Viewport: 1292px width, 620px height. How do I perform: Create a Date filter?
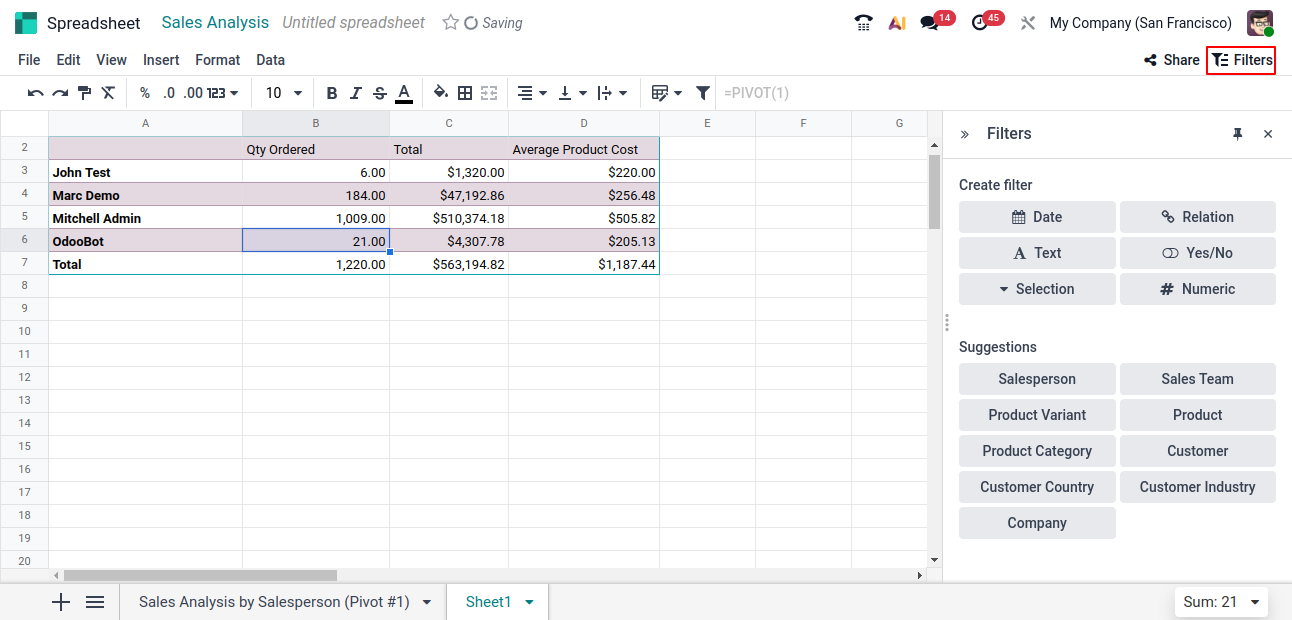tap(1037, 217)
